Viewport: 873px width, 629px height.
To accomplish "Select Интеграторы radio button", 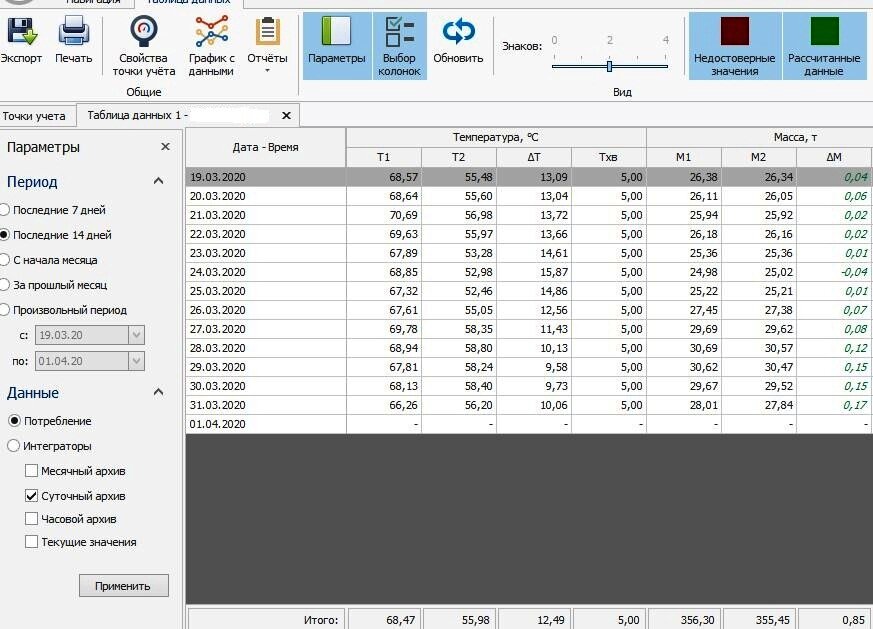I will (x=13, y=446).
